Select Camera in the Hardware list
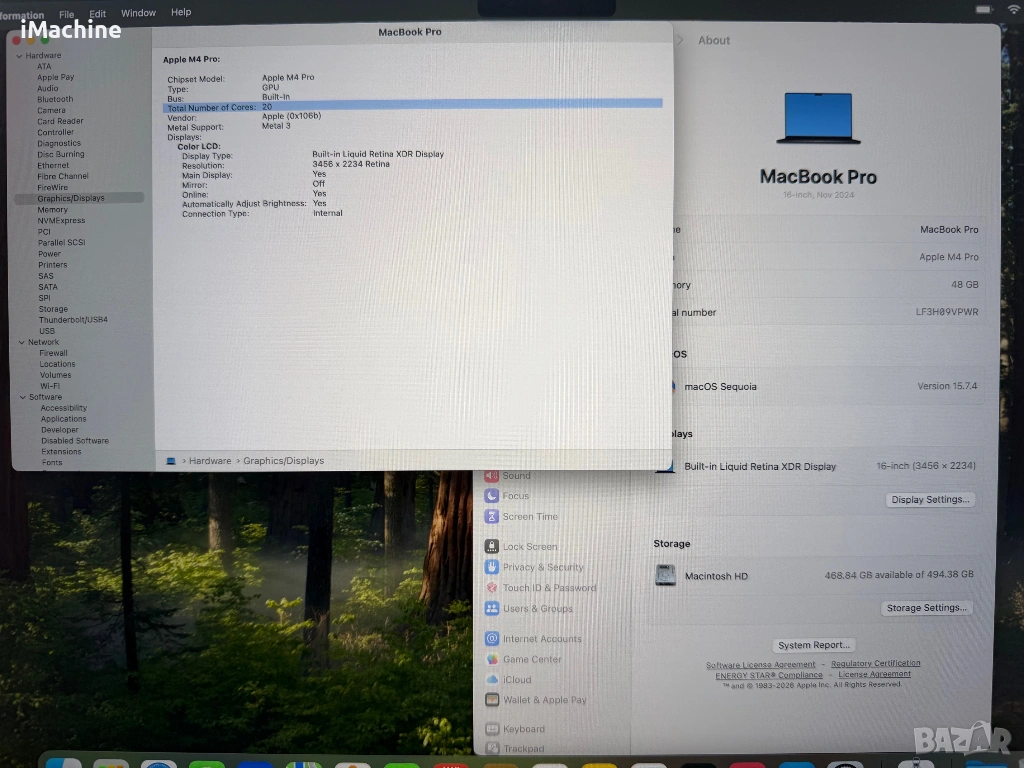 [51, 110]
